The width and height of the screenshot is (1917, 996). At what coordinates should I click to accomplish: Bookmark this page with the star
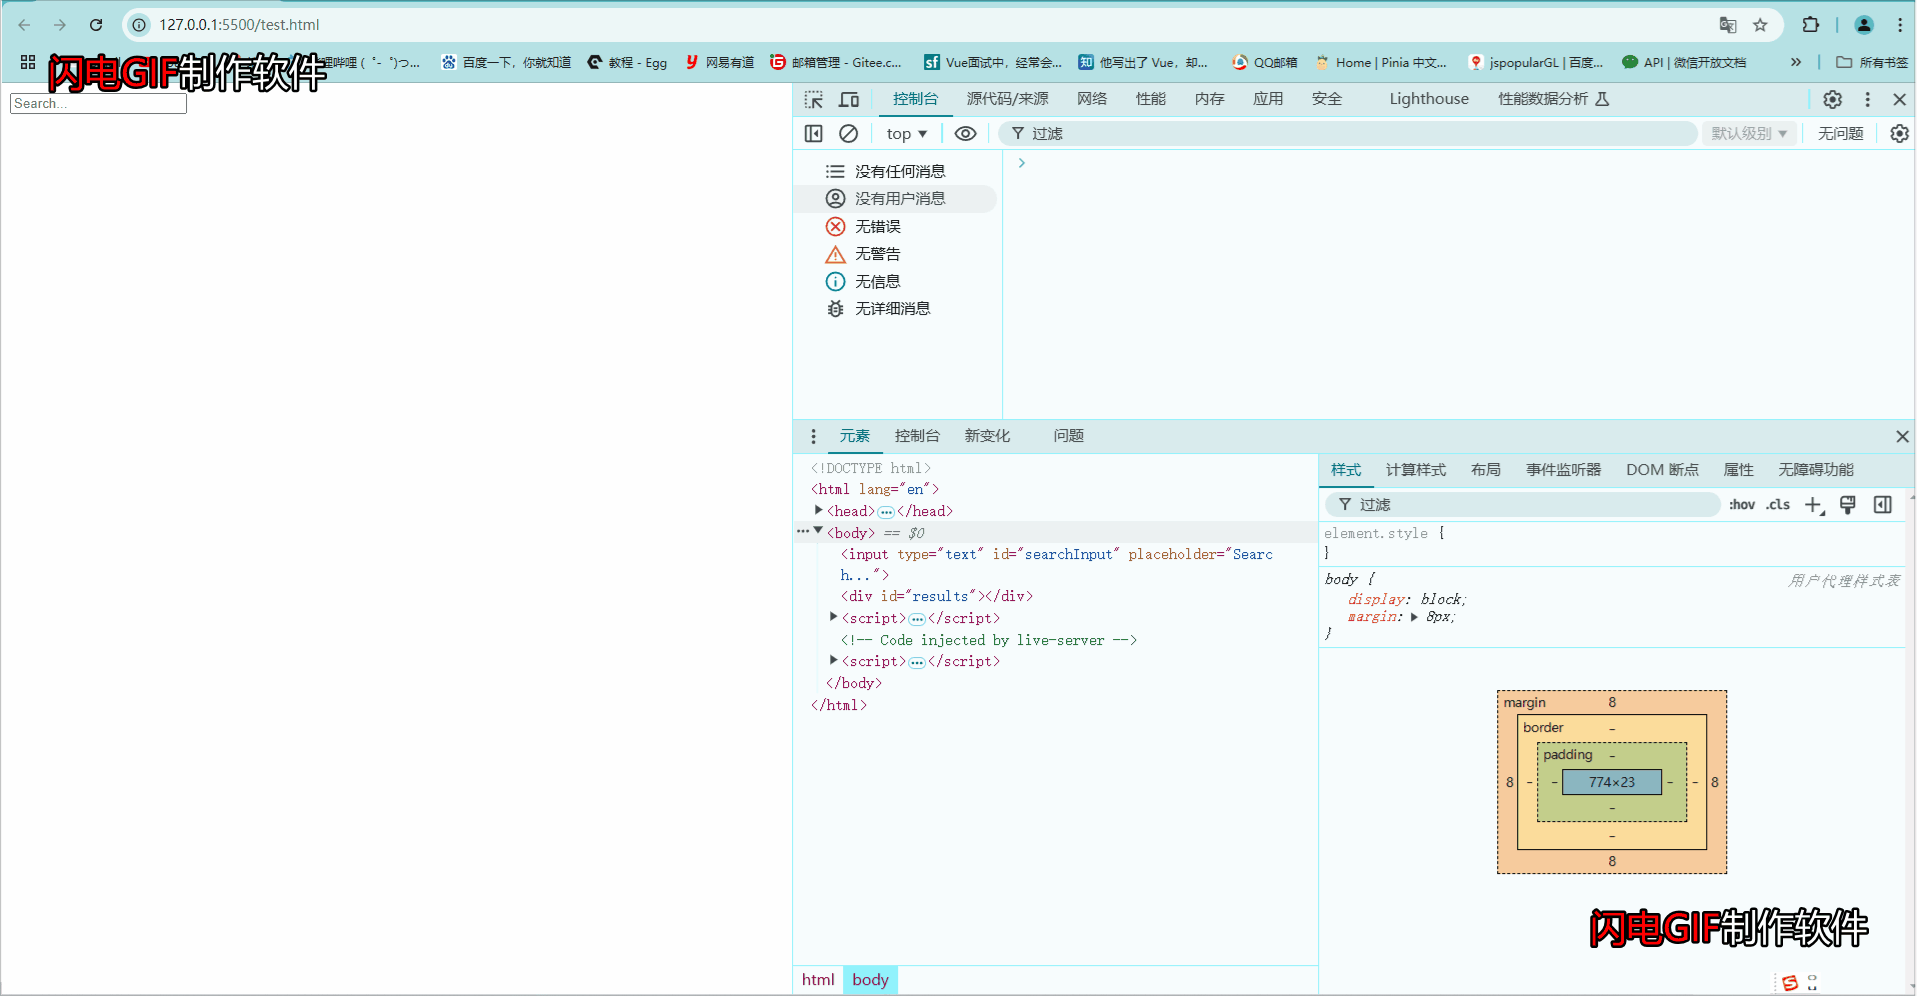click(x=1761, y=25)
